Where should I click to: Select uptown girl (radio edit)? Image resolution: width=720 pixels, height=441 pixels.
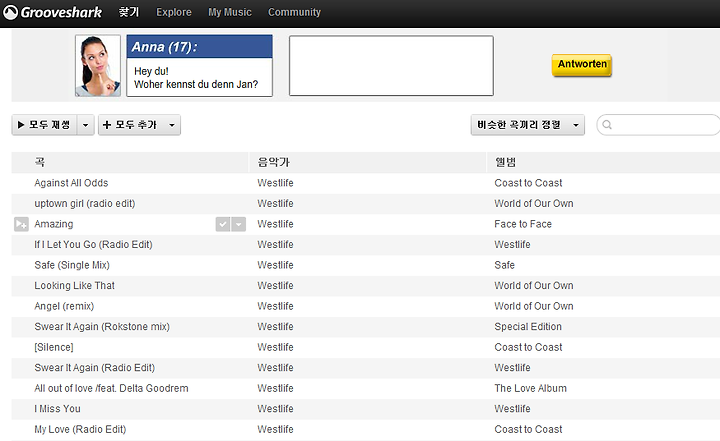pyautogui.click(x=84, y=204)
